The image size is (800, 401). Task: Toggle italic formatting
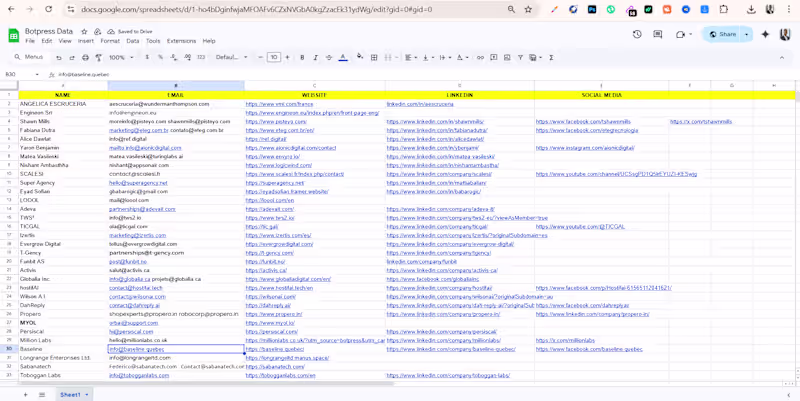point(315,58)
